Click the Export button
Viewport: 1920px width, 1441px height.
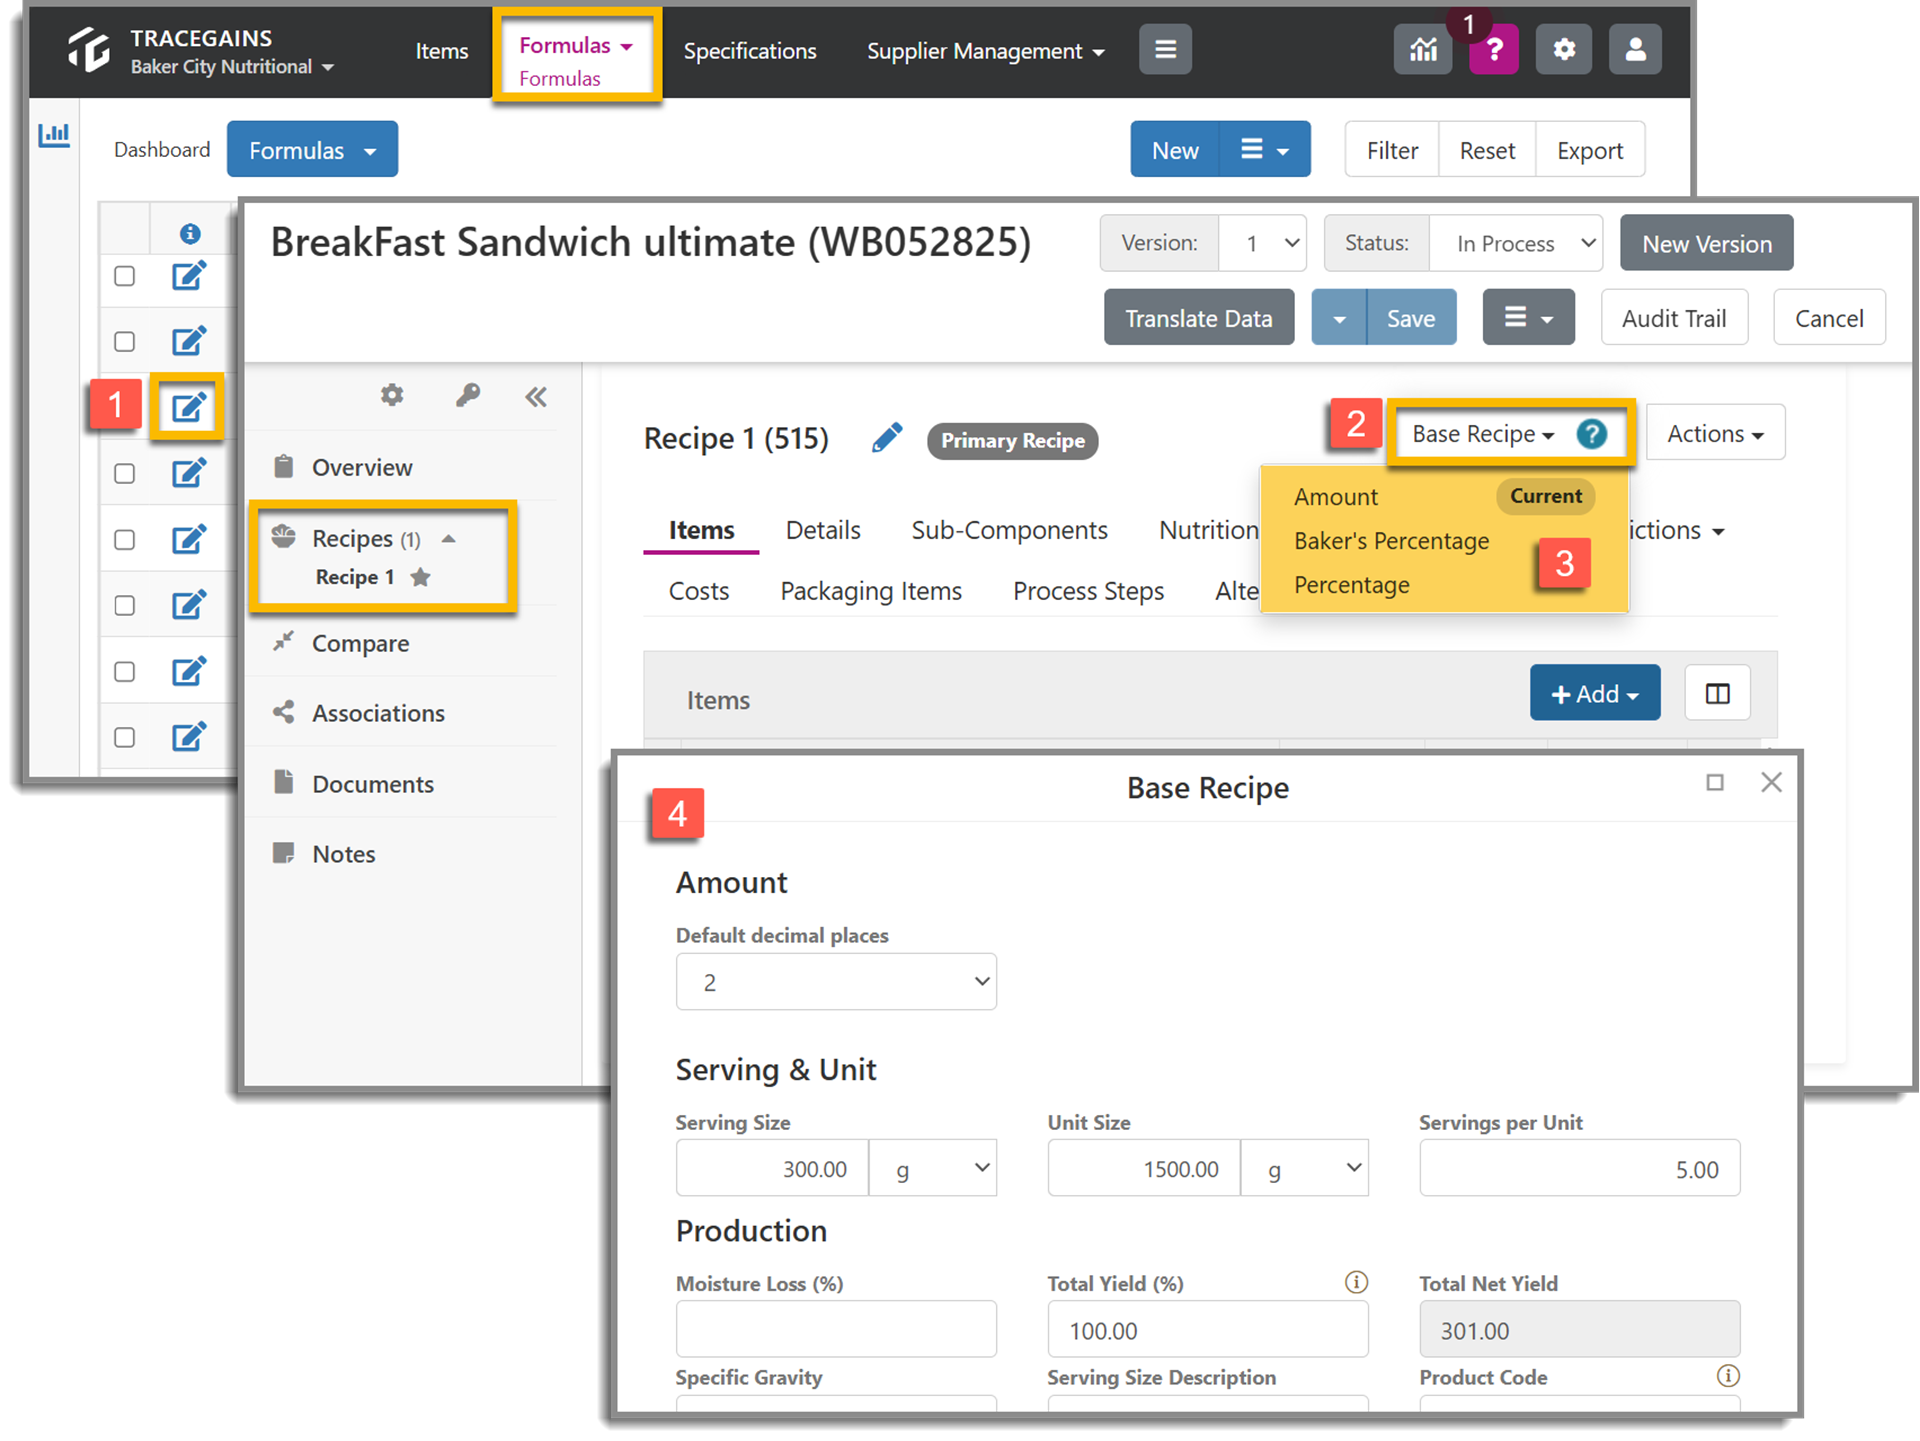(x=1590, y=150)
